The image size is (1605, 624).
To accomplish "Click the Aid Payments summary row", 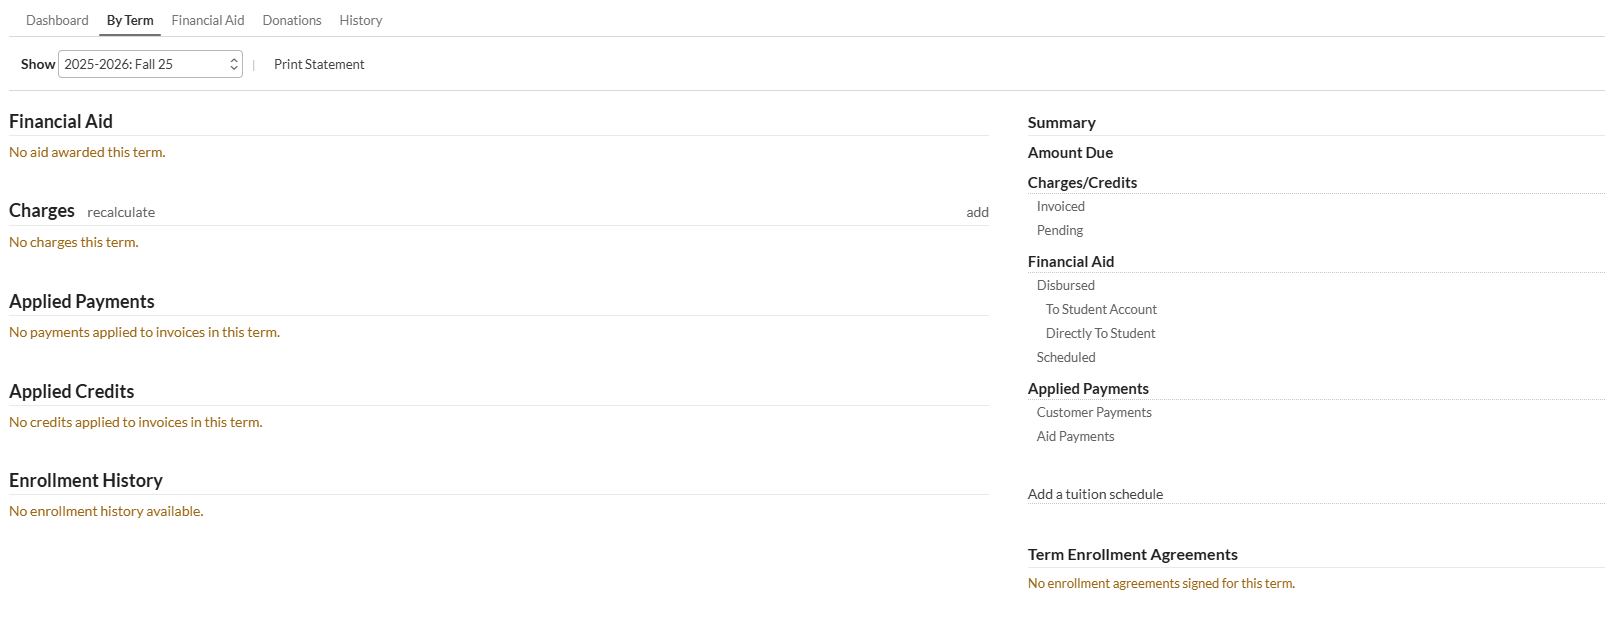I will coord(1075,436).
